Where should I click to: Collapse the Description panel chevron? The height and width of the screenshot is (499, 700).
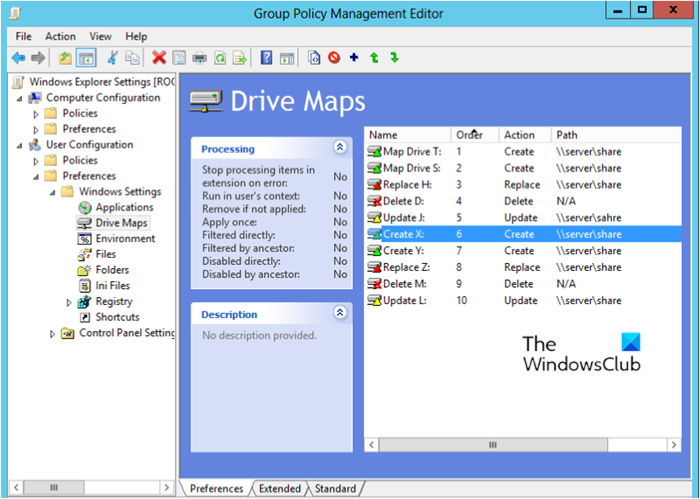(x=340, y=313)
